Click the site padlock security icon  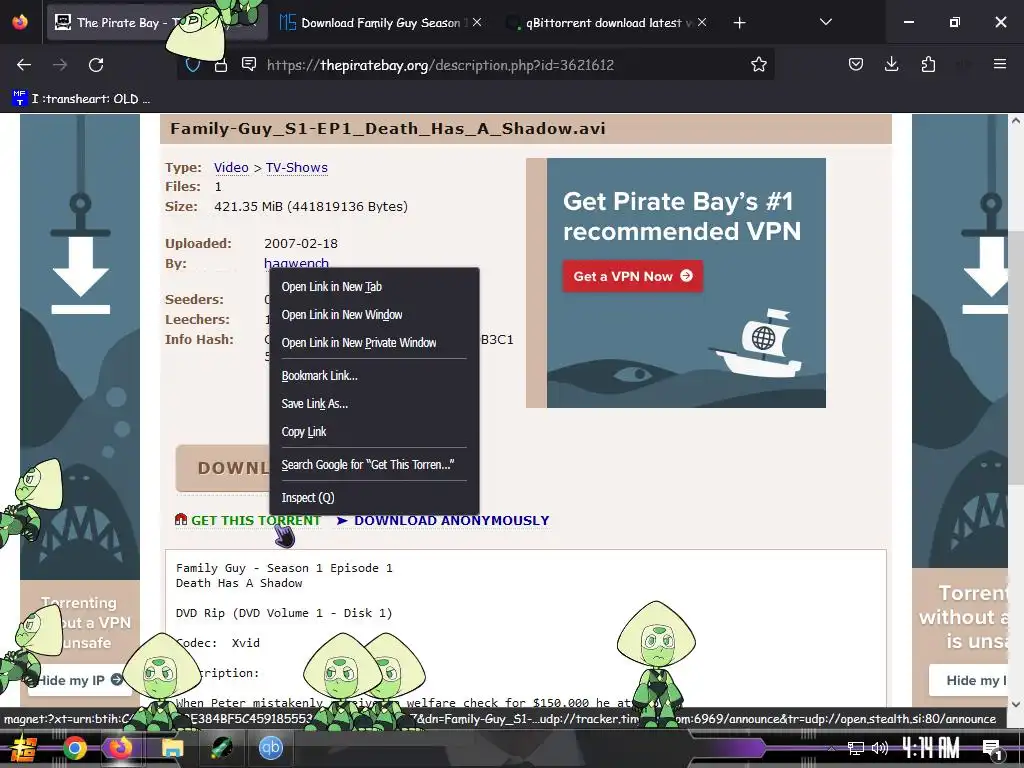point(221,65)
